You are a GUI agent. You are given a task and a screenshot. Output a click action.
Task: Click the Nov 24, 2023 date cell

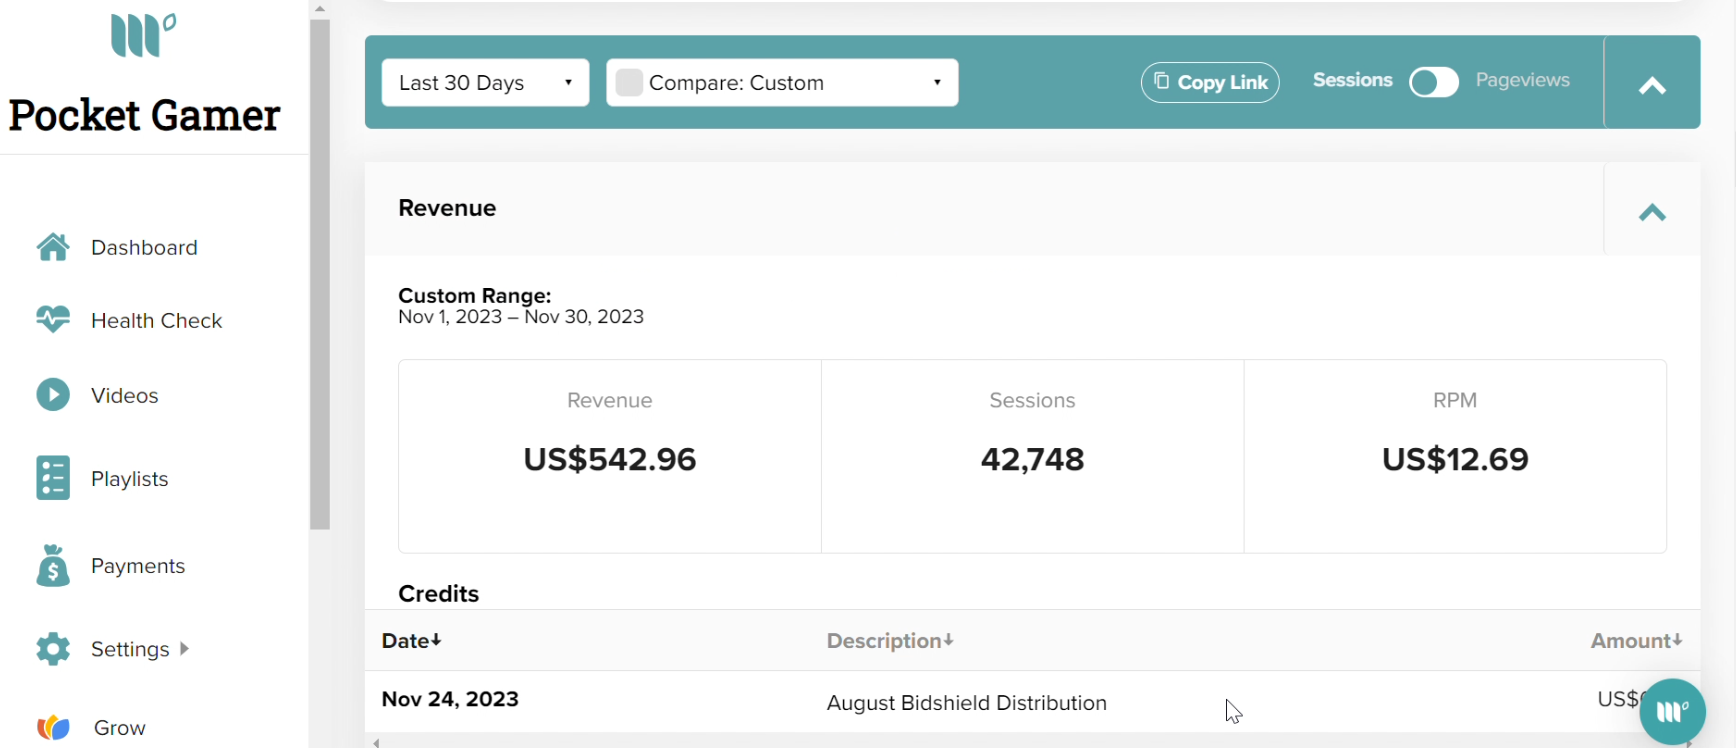point(450,699)
